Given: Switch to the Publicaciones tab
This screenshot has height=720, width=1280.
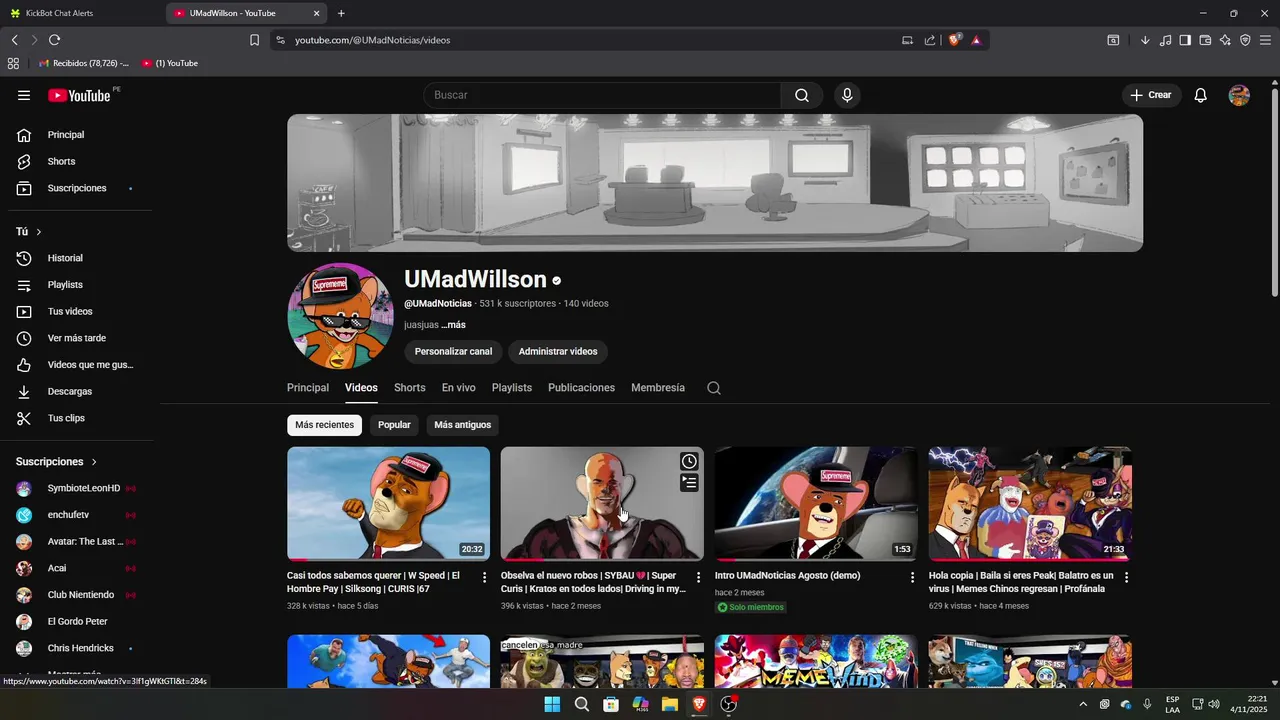Looking at the screenshot, I should pos(581,388).
